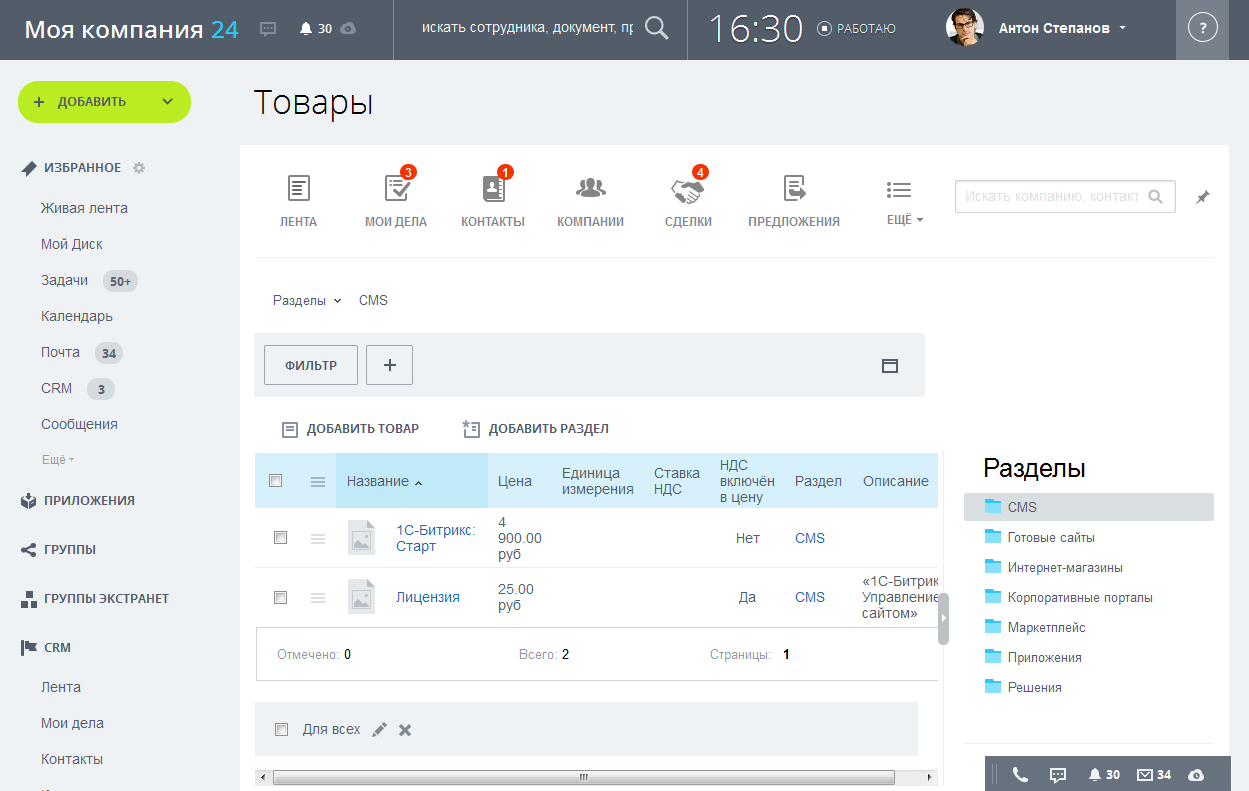
Task: Toggle the grid view window icon
Action: [890, 366]
